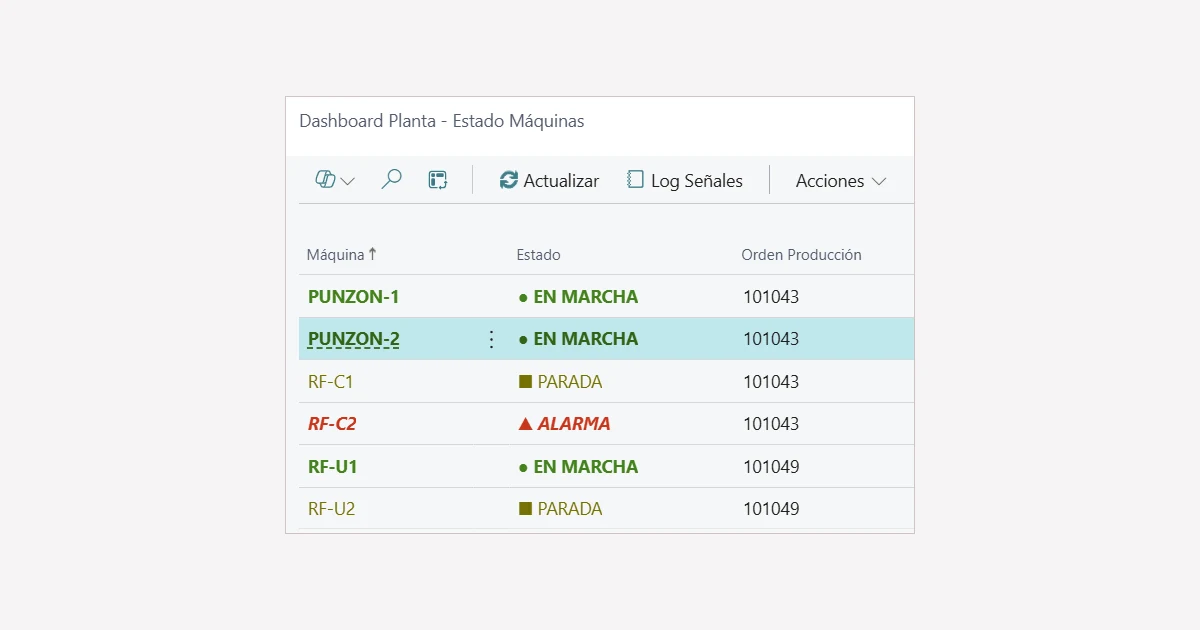Open the PUNZON-1 machine link
Viewport: 1200px width, 630px height.
pos(354,297)
